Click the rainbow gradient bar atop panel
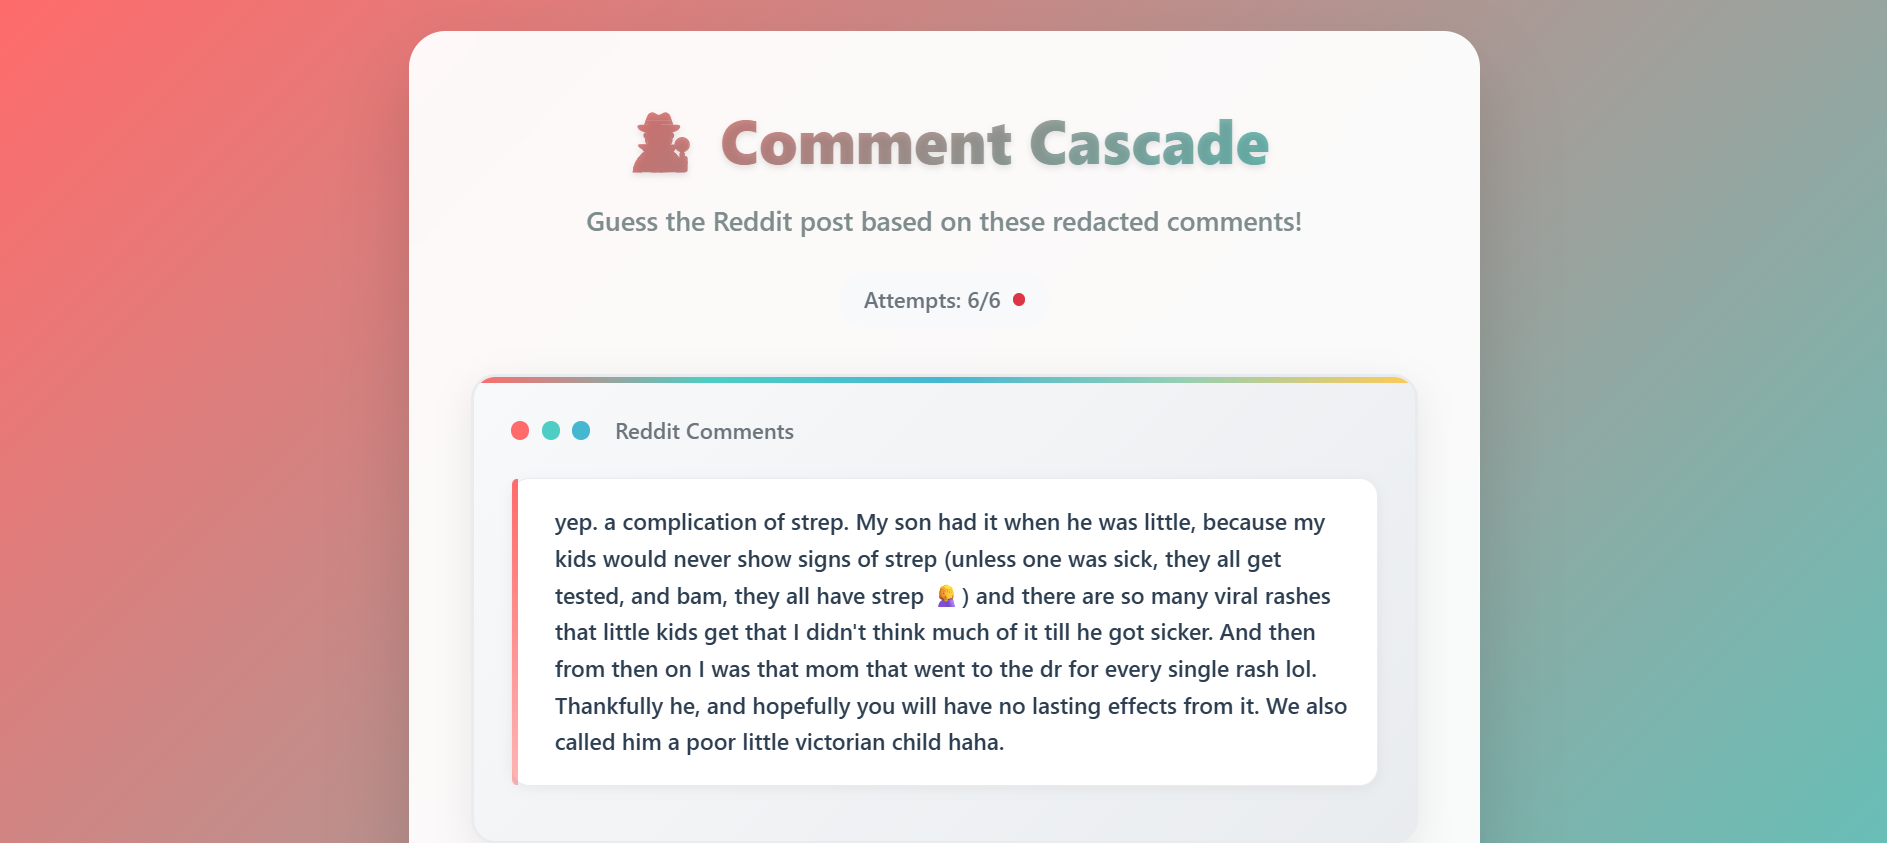 pos(944,380)
